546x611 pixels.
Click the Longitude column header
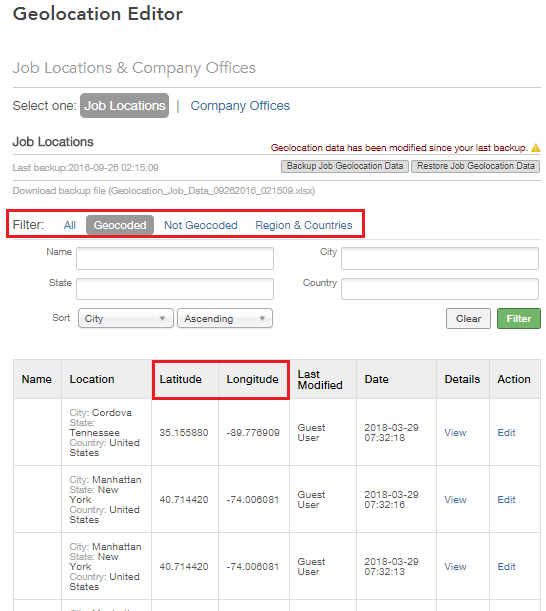[x=253, y=379]
